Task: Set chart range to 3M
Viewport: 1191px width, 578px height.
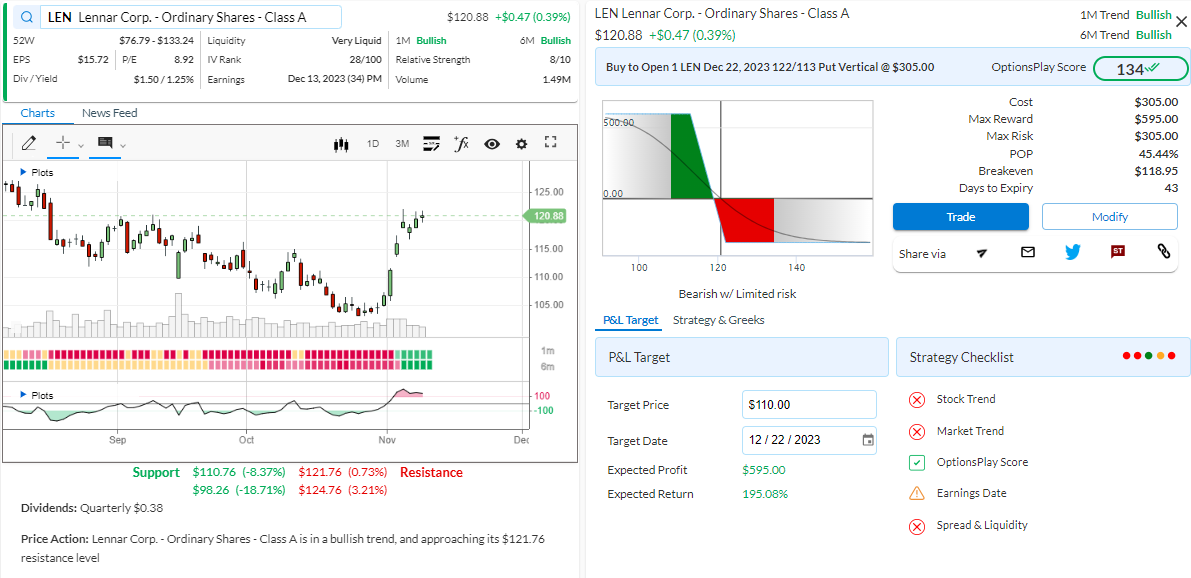Action: (x=402, y=144)
